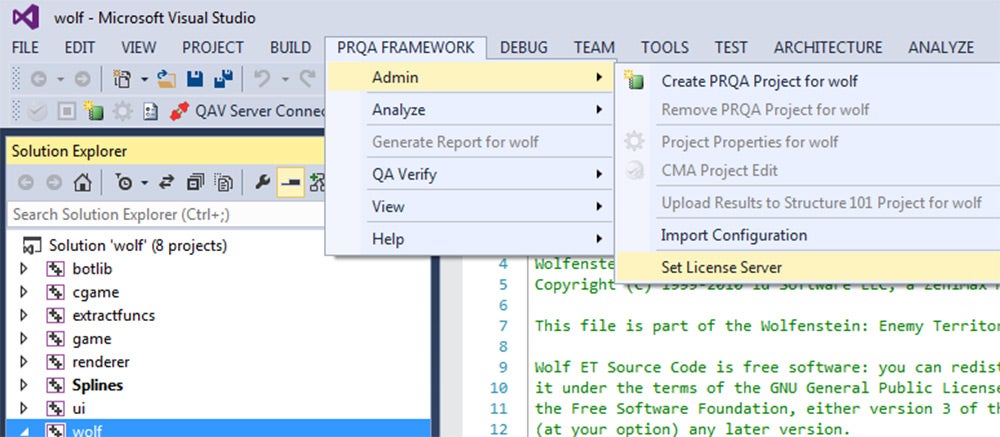1000x437 pixels.
Task: Select the game project in tree
Action: coord(92,339)
